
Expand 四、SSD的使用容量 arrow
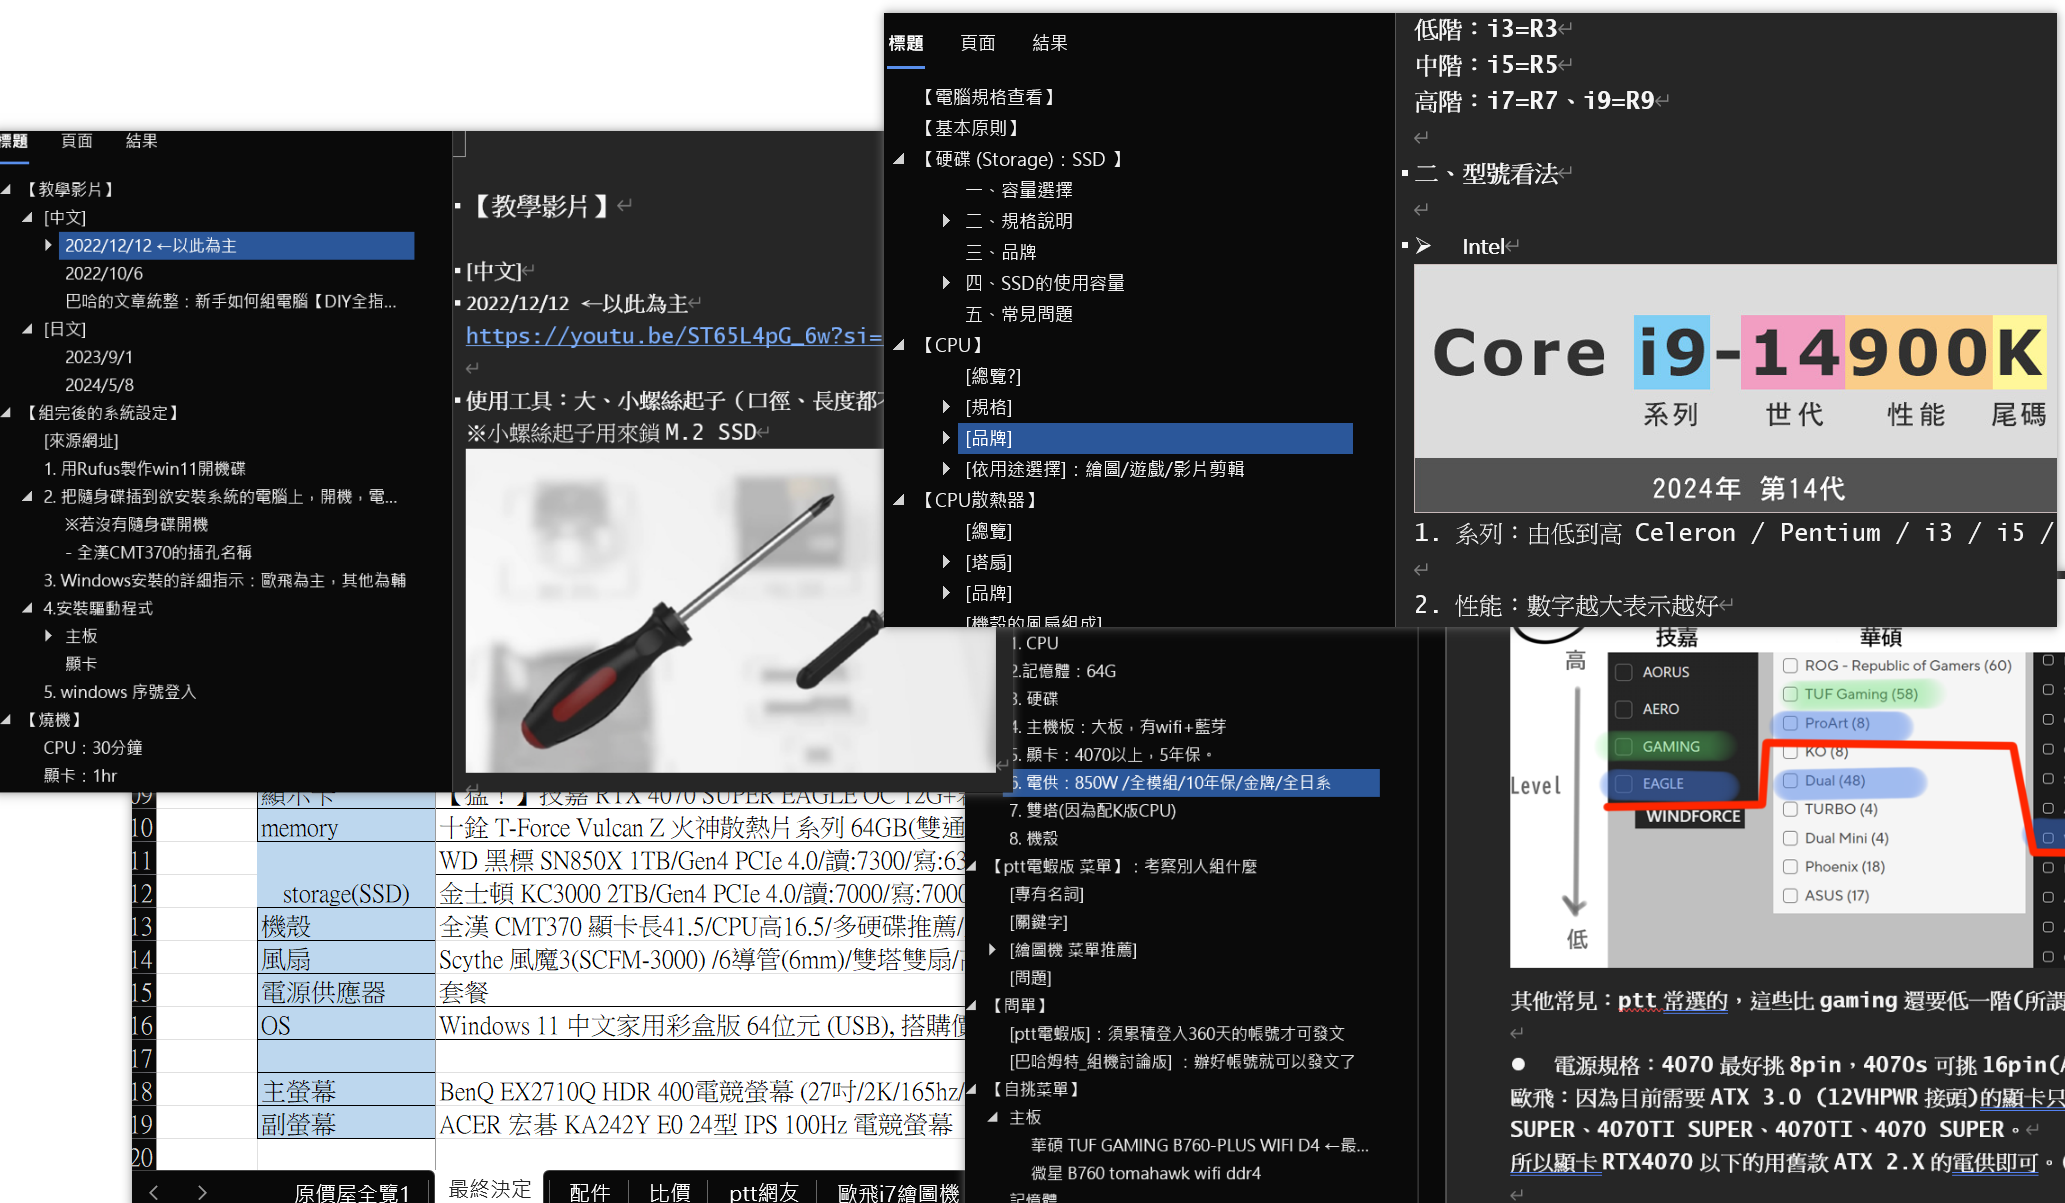click(946, 283)
